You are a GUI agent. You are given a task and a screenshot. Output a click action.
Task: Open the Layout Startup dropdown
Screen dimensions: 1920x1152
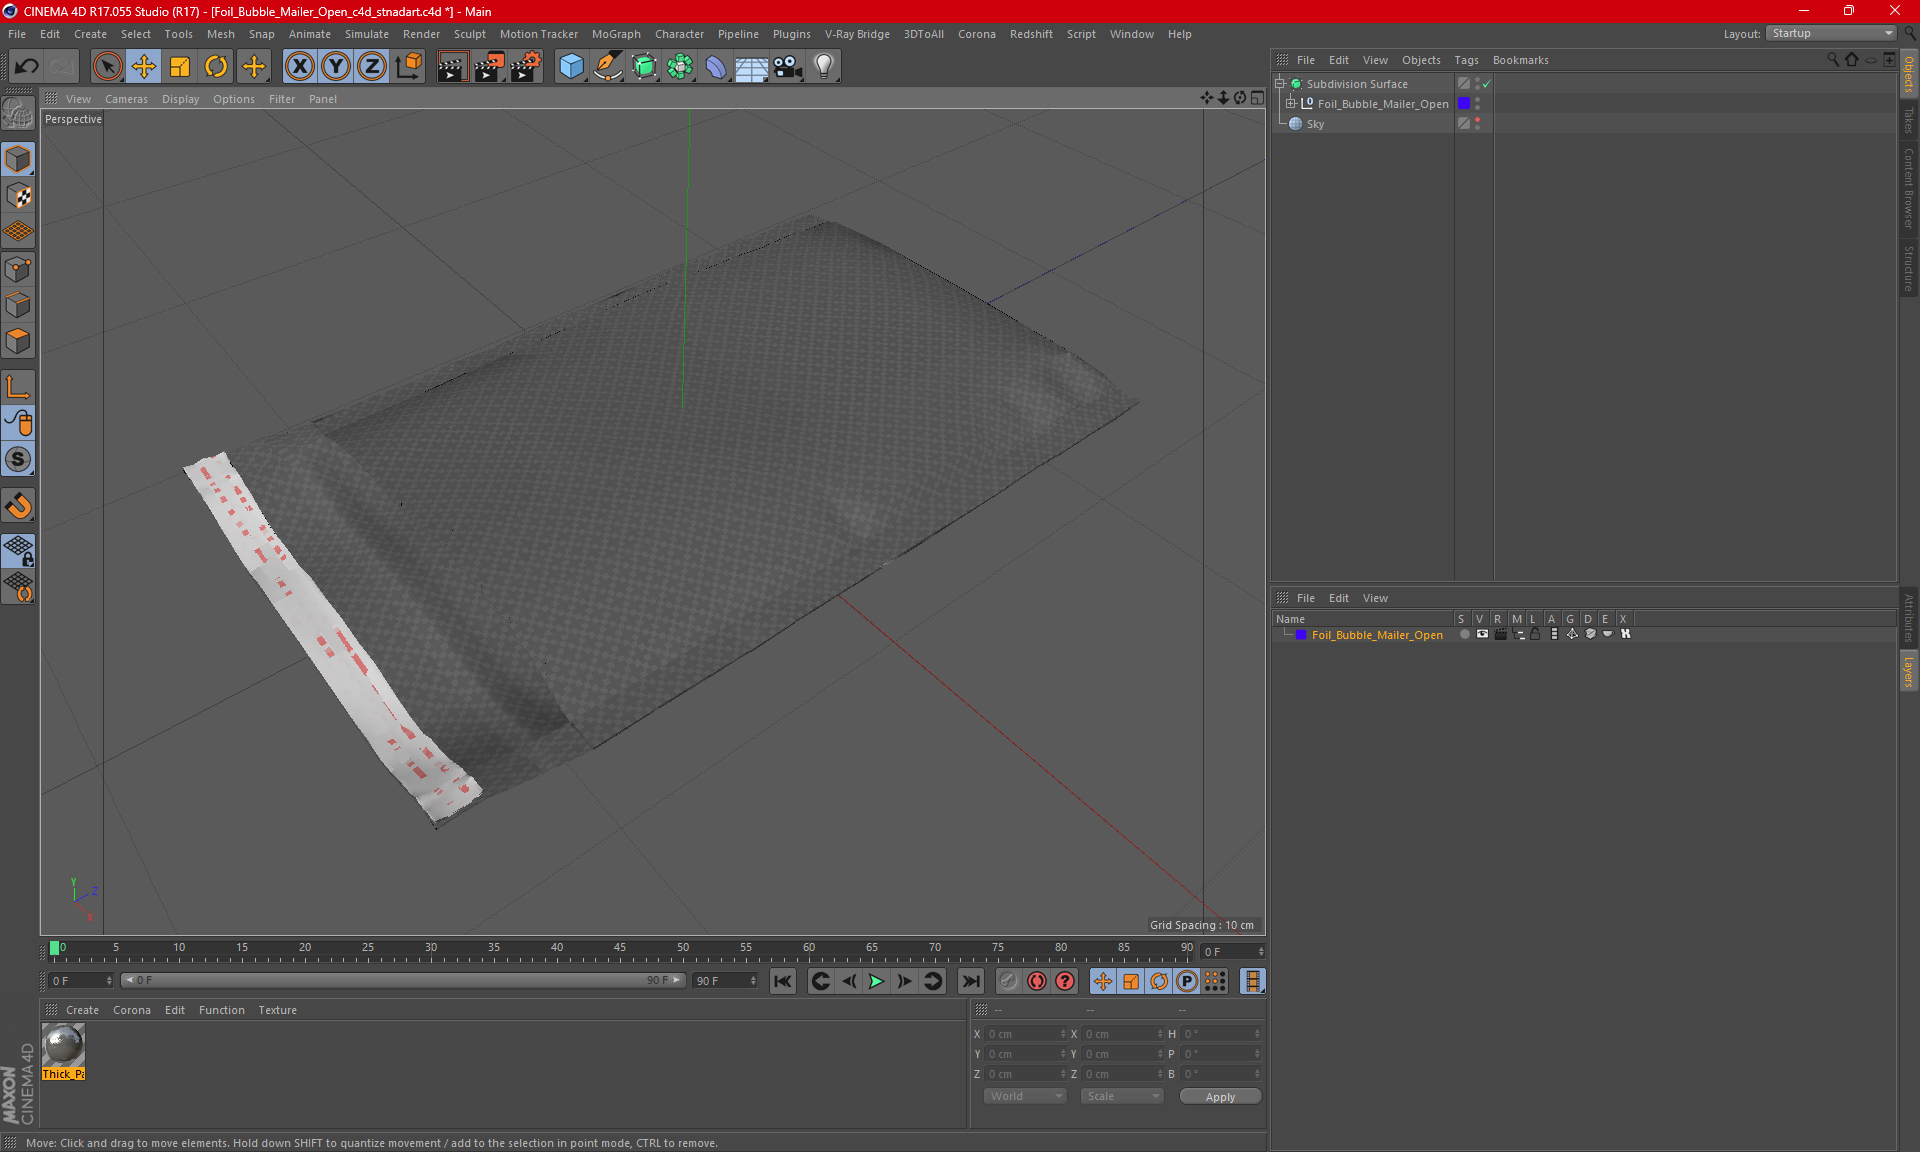click(x=1830, y=34)
